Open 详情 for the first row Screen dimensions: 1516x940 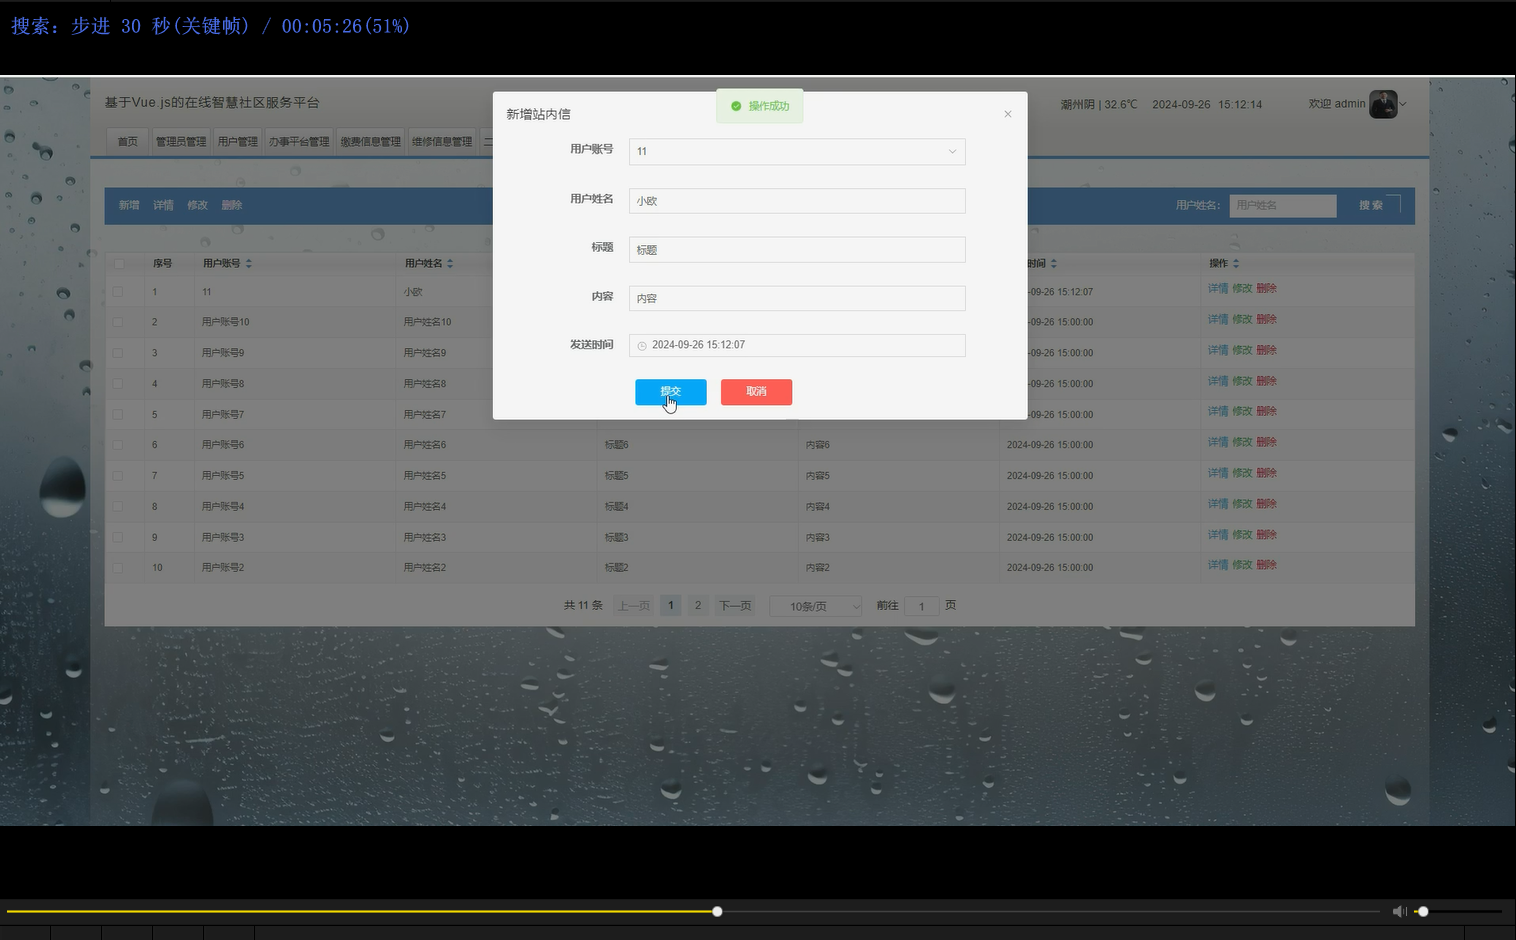[1217, 288]
